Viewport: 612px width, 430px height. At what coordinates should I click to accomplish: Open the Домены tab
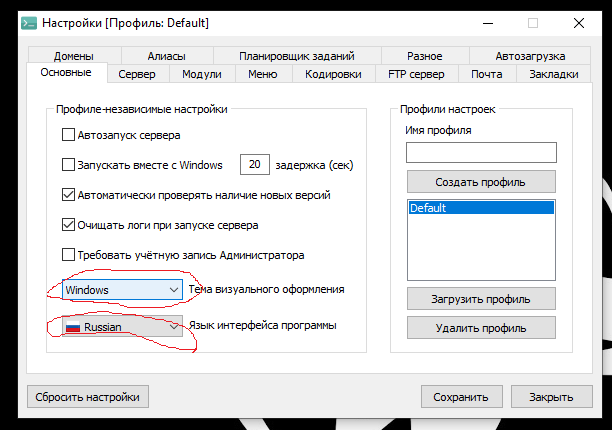click(x=72, y=56)
